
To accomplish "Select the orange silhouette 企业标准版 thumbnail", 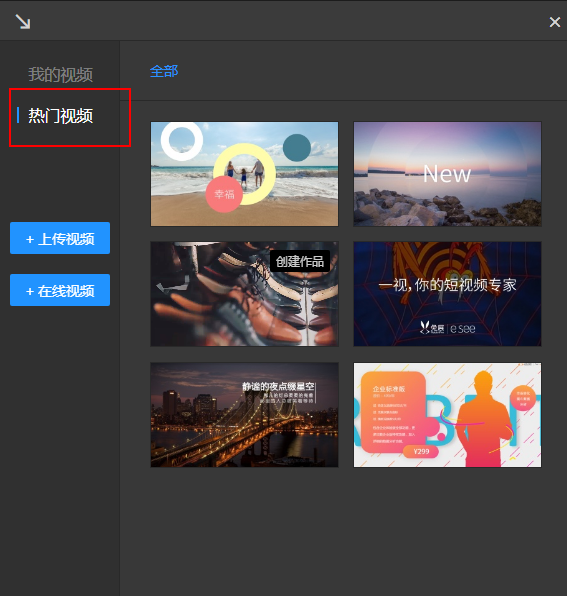I will (447, 415).
